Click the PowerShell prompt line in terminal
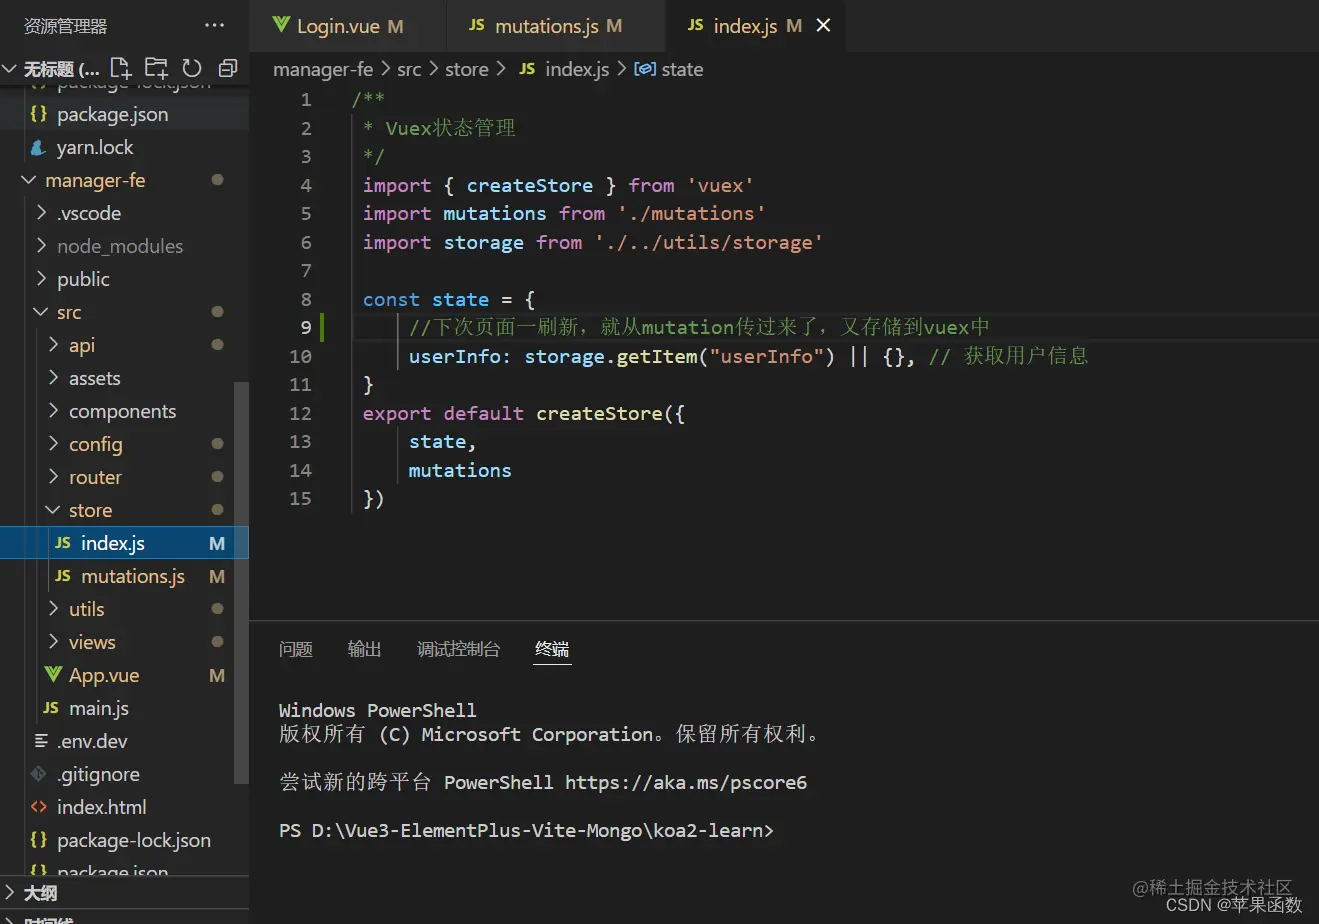Screen dimensions: 1319x924 pos(526,830)
